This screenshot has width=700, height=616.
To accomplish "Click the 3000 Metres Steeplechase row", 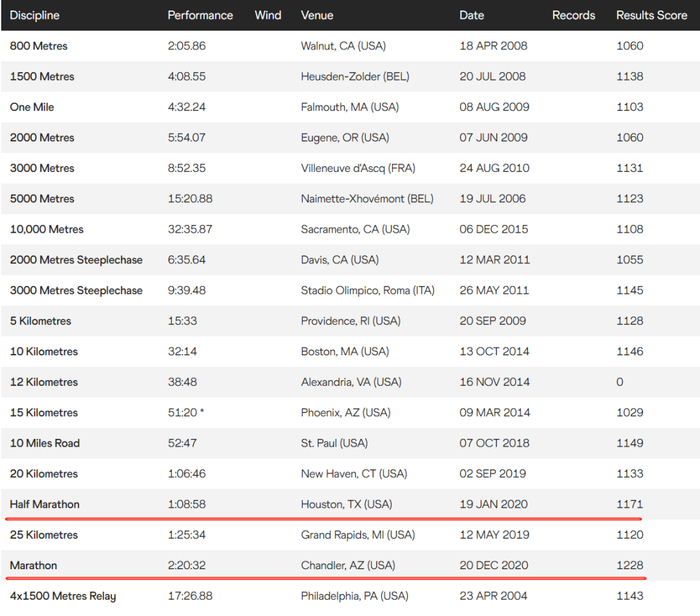I will 76,290.
